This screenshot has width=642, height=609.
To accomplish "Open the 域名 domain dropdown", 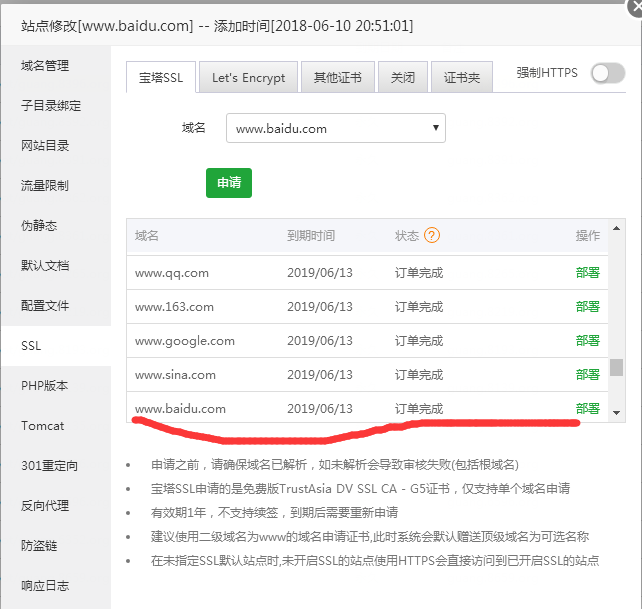I will click(x=336, y=128).
